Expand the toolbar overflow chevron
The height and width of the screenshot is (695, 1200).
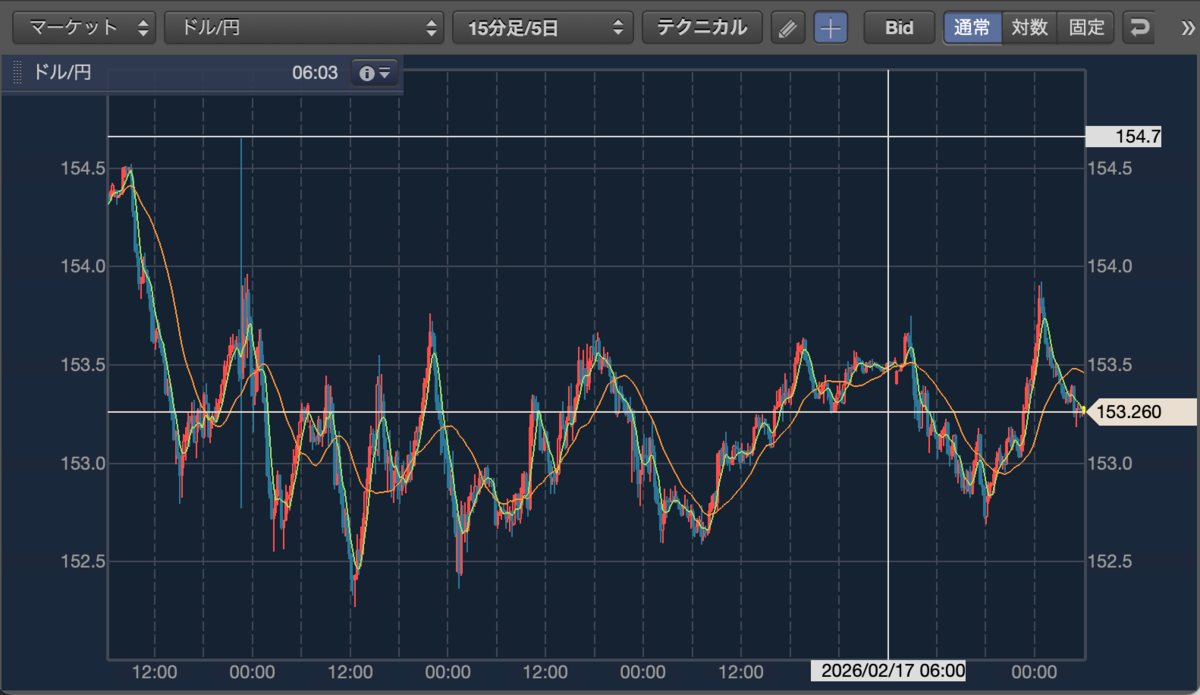click(1188, 28)
